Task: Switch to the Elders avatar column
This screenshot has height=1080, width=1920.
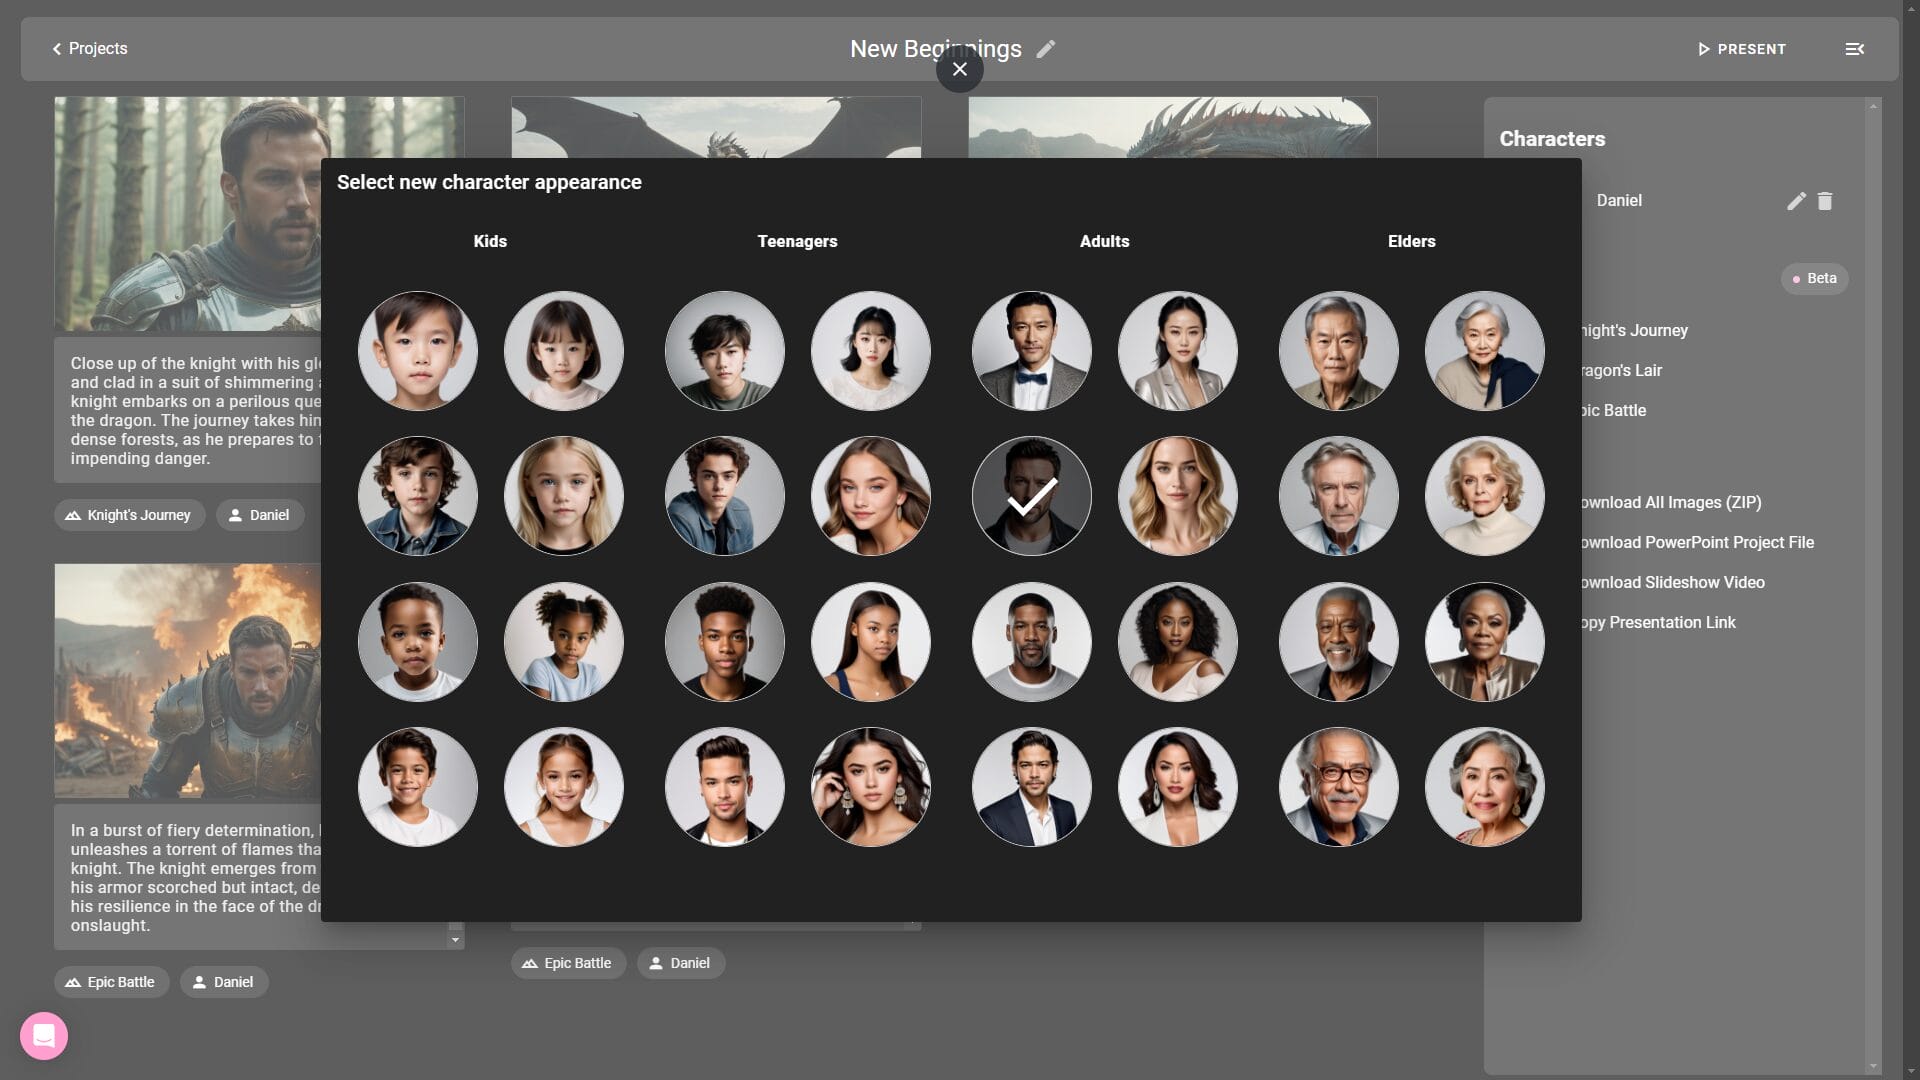Action: 1411,241
